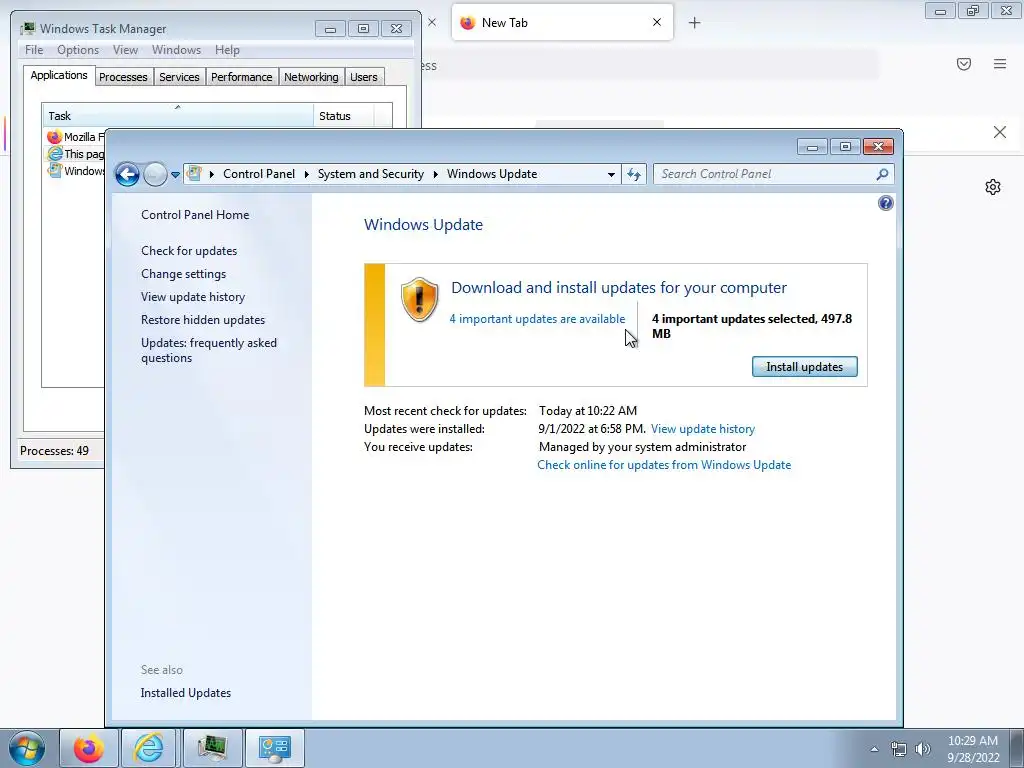Image resolution: width=1024 pixels, height=768 pixels.
Task: Select 'This pag' Internet Explorer task row
Action: point(75,154)
